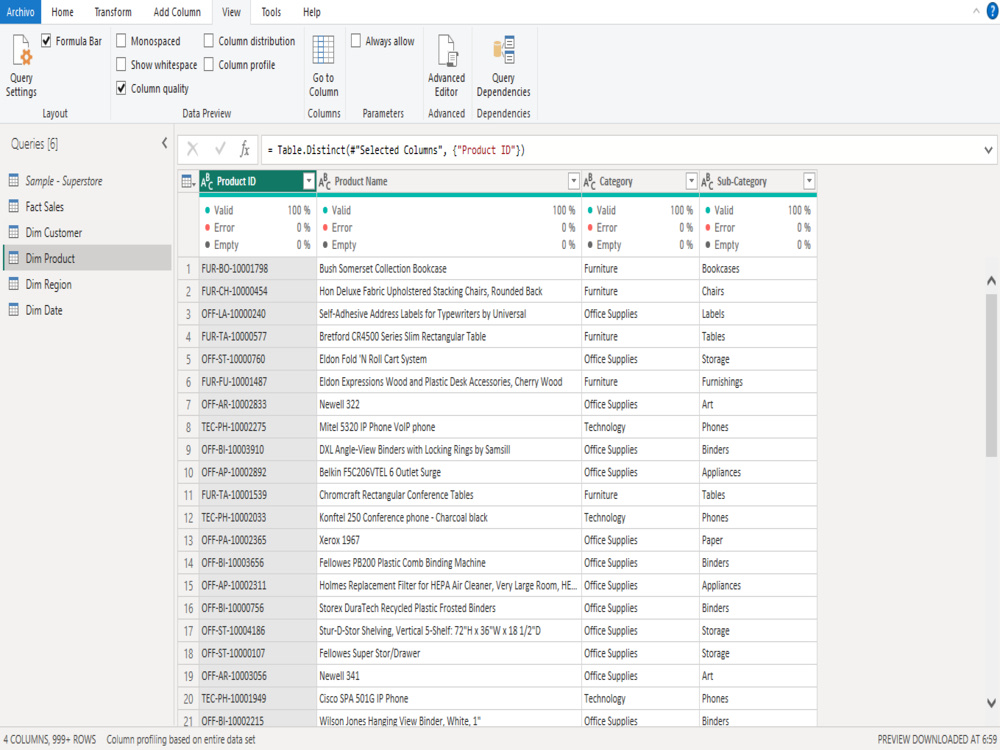Click the ABC type icon of Sub-Category
Screen dimensions: 1000x750
707,182
